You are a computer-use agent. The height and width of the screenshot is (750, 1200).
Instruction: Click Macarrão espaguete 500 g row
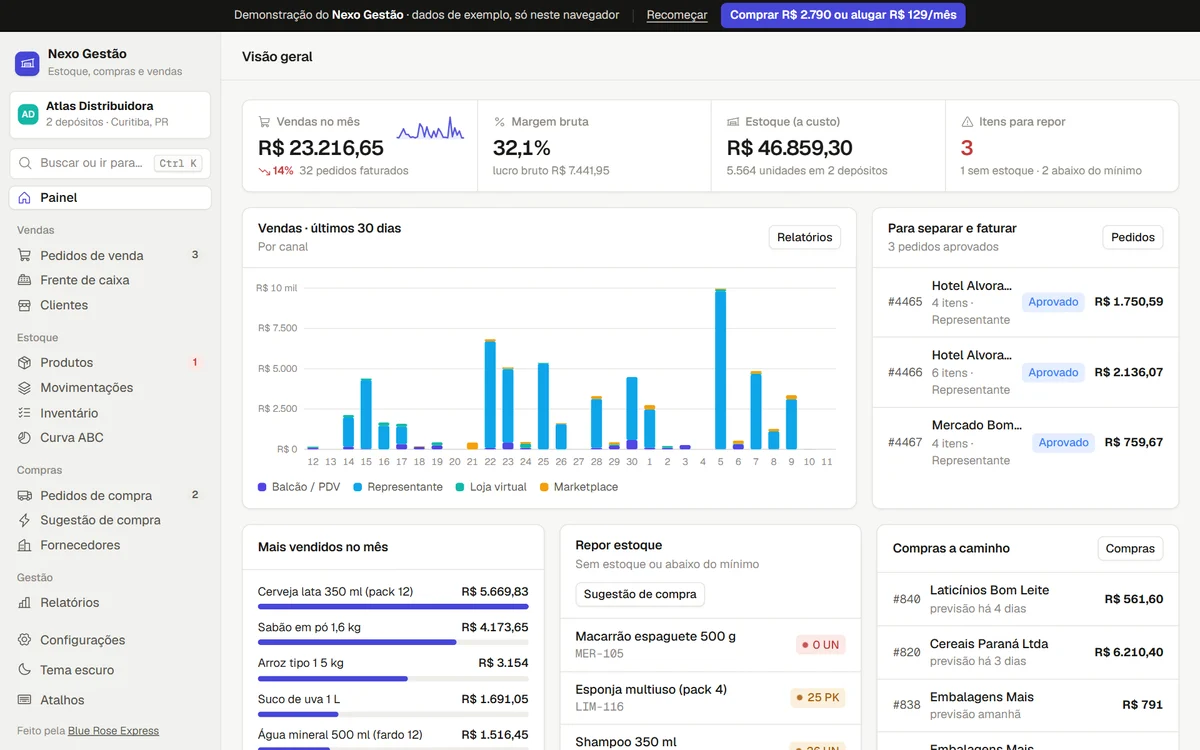coord(710,645)
